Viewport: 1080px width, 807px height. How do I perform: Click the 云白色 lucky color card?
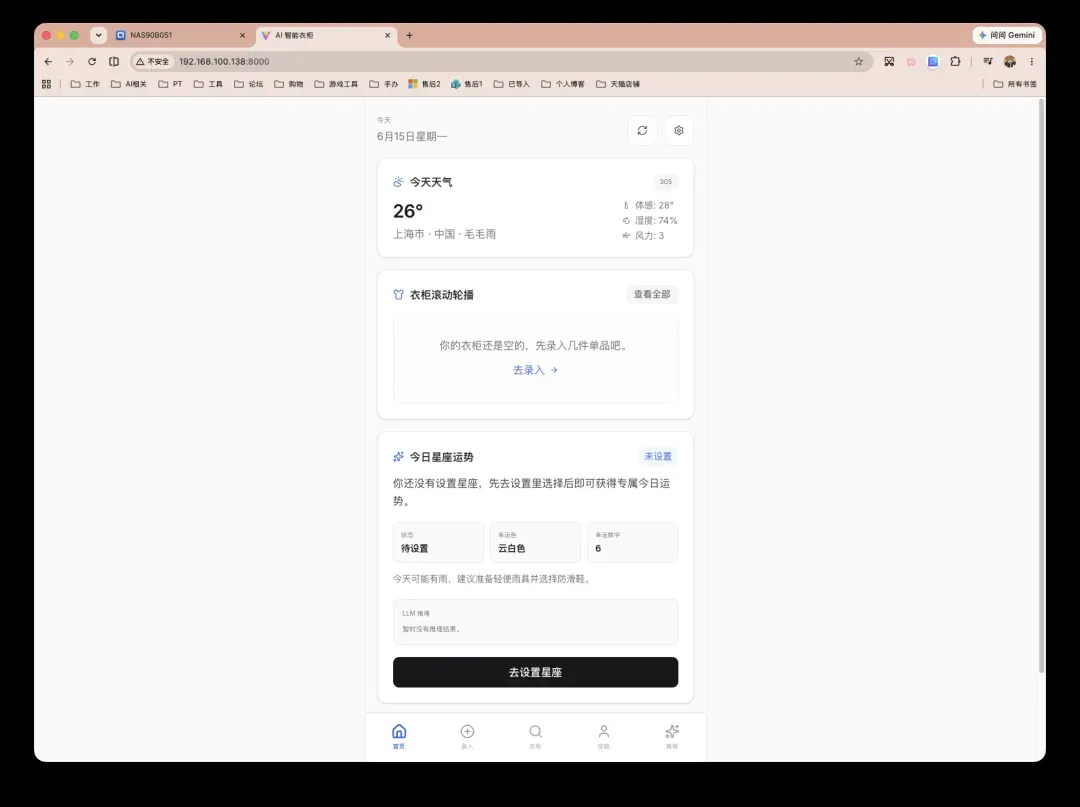point(535,542)
